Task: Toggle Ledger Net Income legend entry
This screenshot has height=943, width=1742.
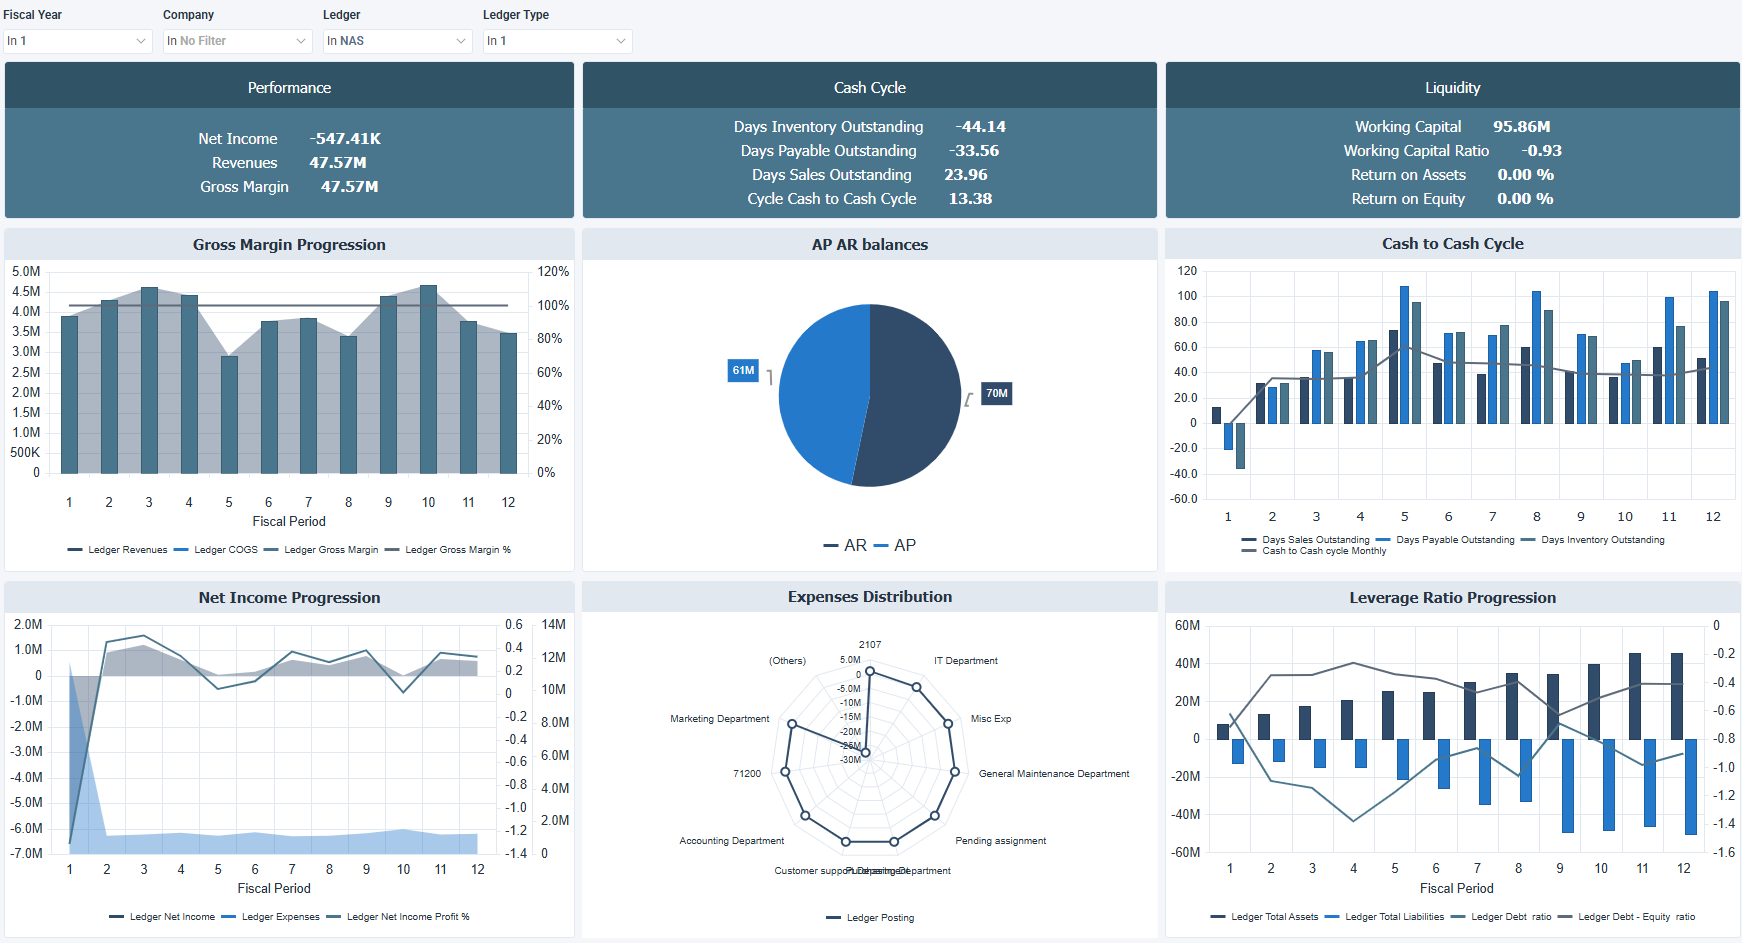Action: (162, 917)
